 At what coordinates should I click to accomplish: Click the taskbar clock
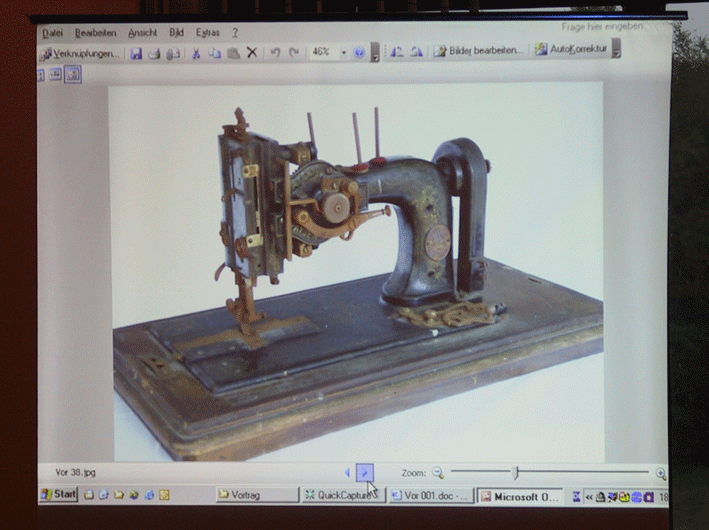tap(663, 498)
